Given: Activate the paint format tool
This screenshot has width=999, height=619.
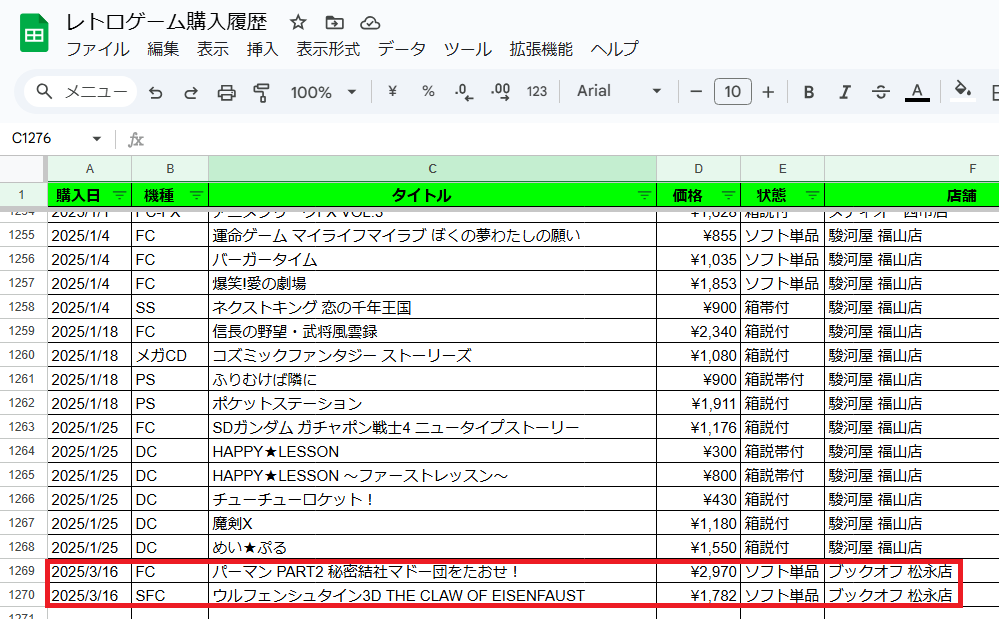Looking at the screenshot, I should pyautogui.click(x=261, y=93).
